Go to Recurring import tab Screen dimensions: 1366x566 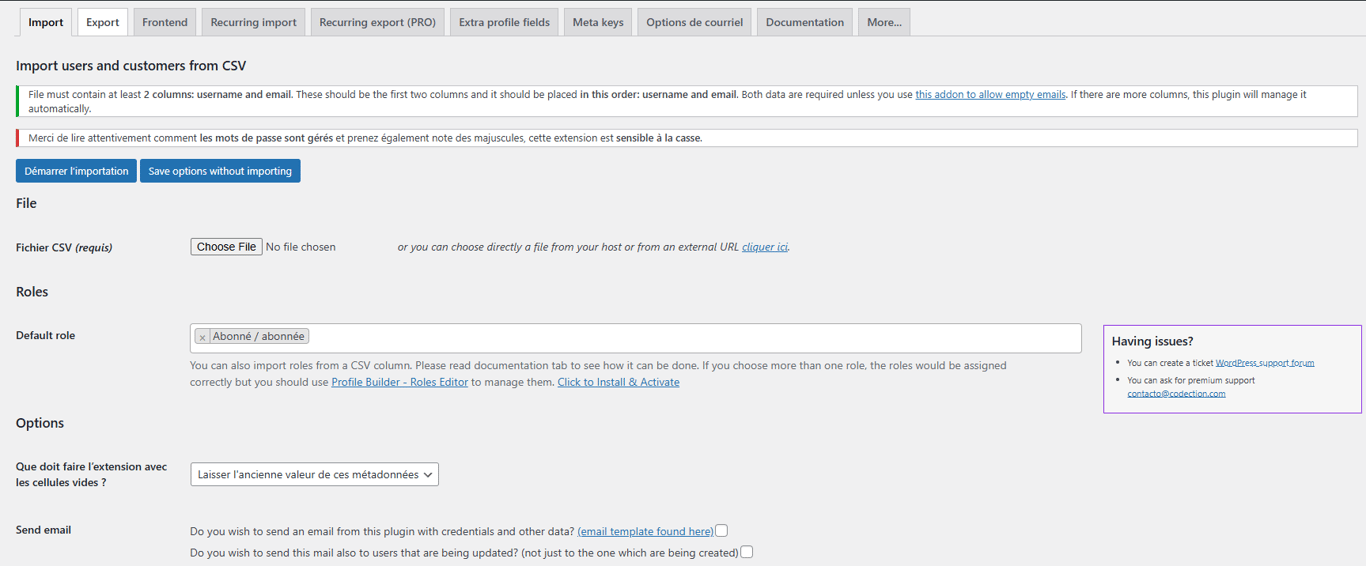point(253,22)
